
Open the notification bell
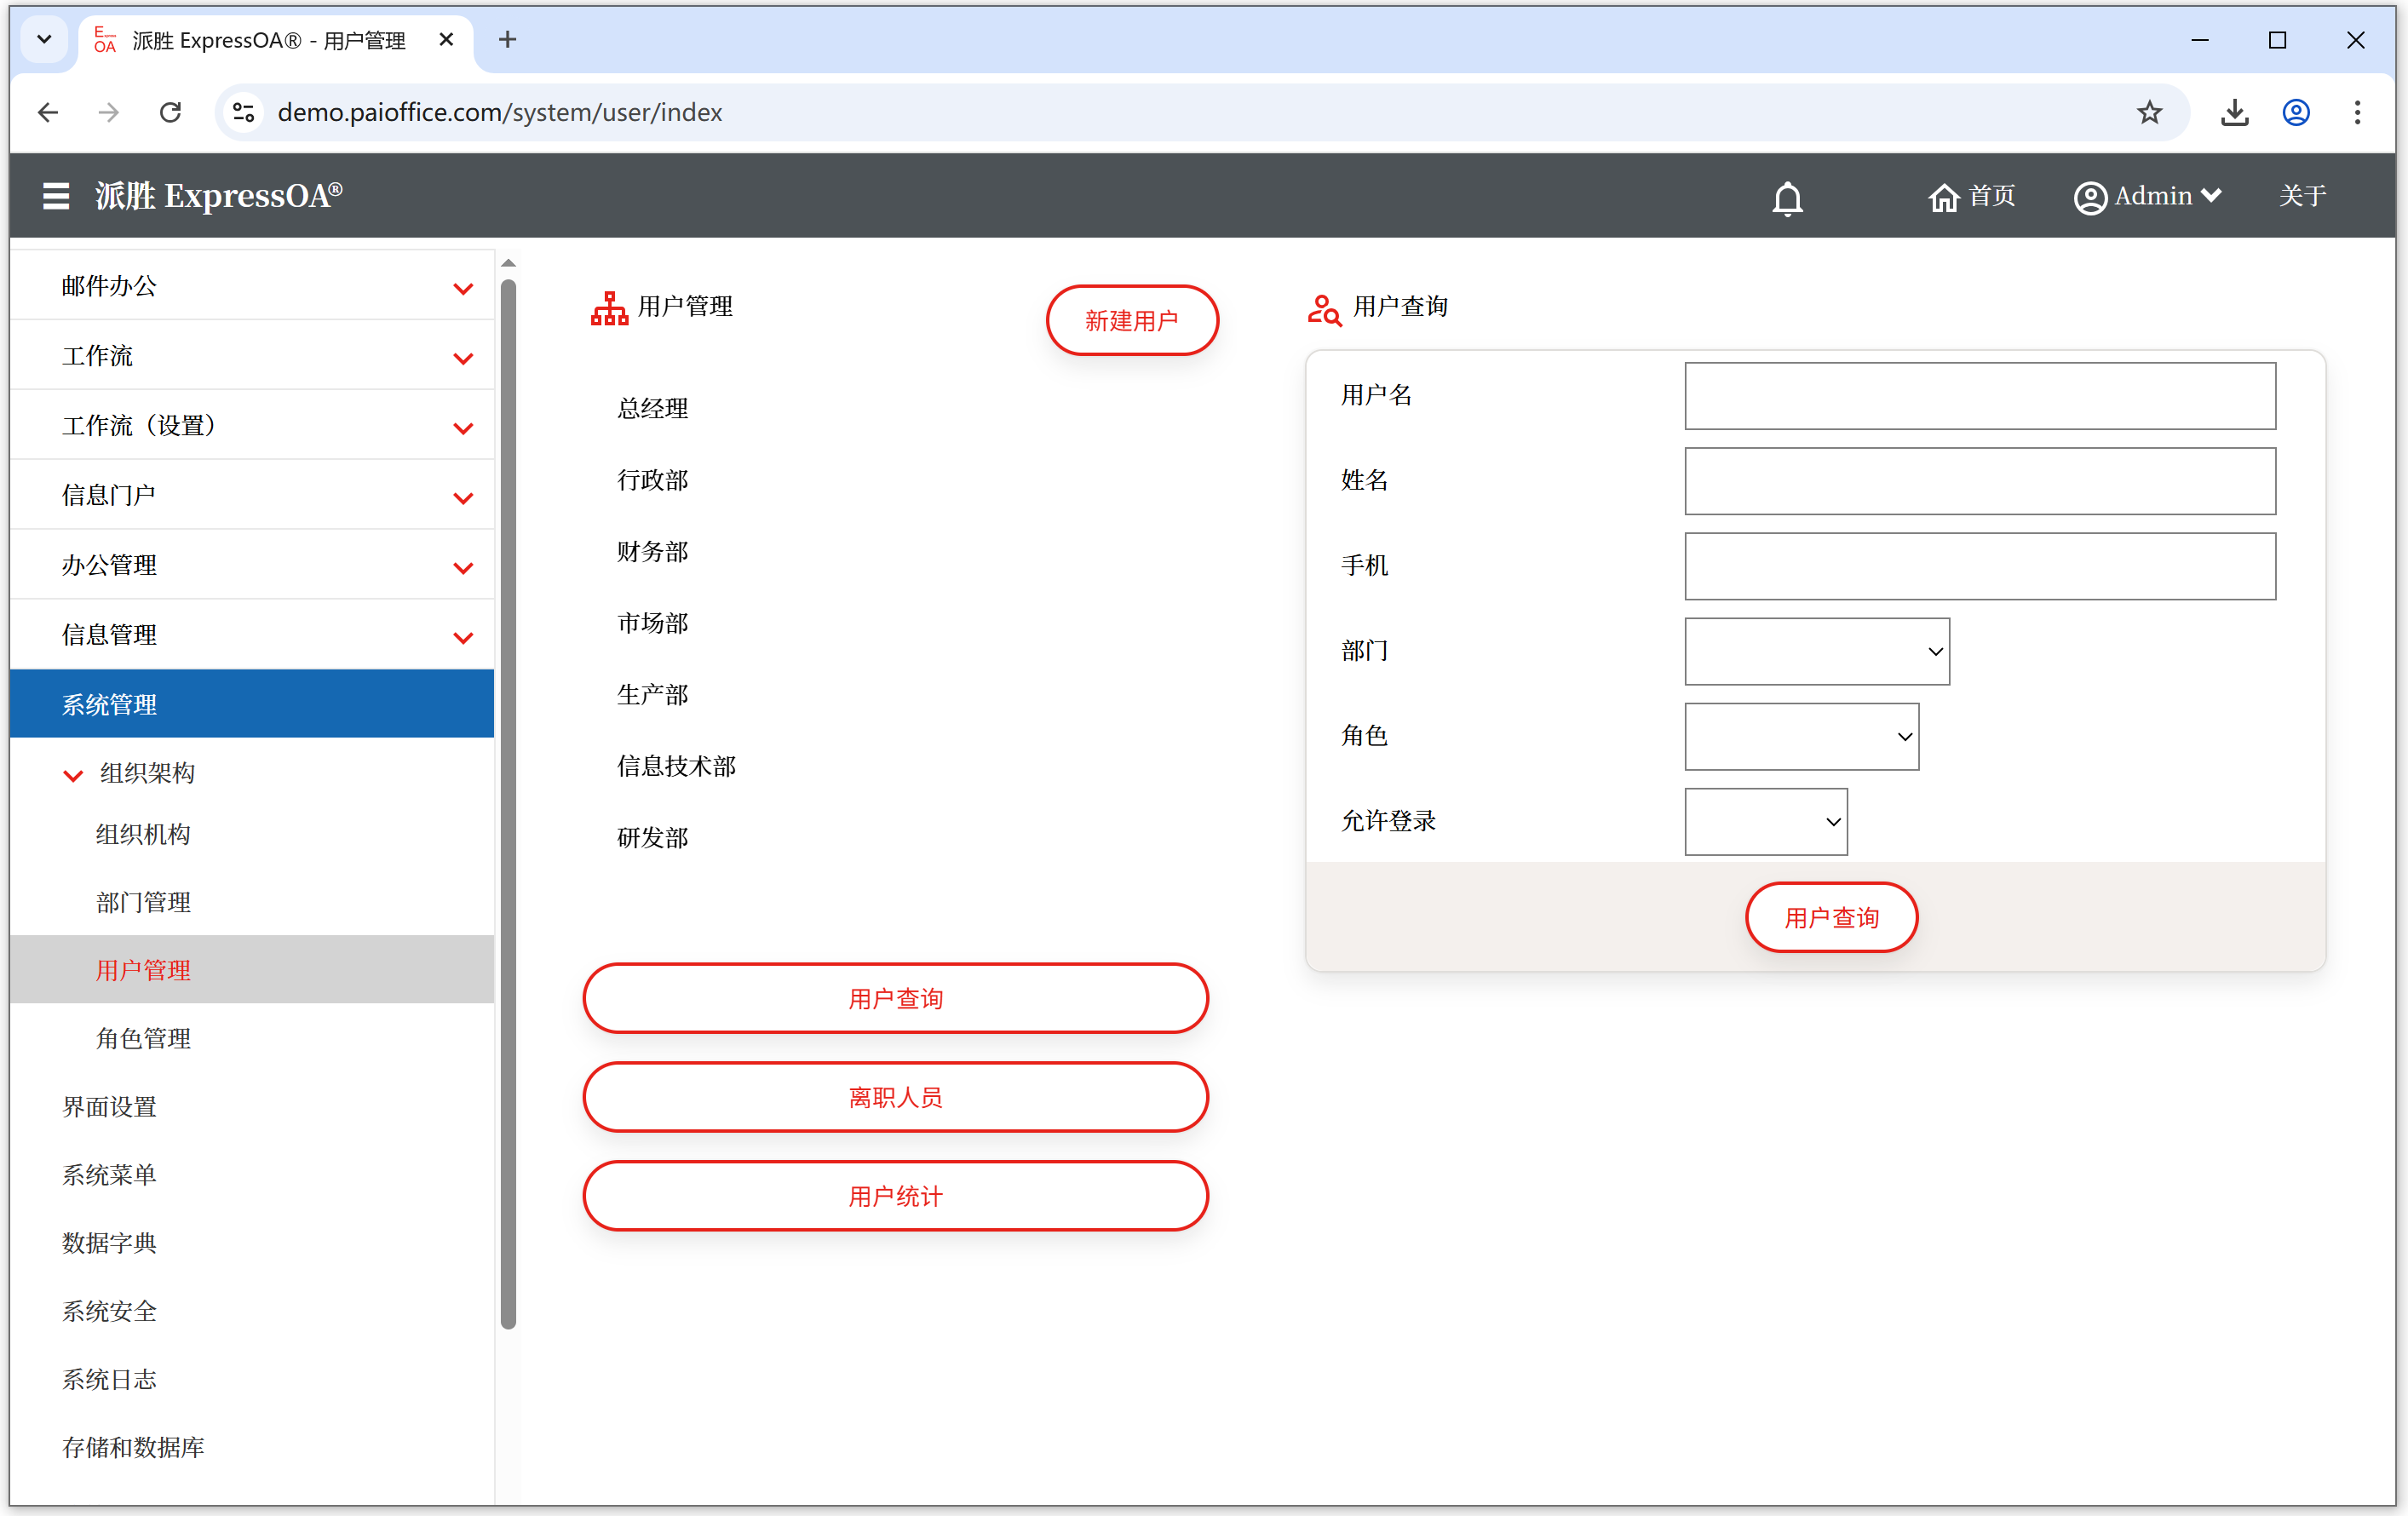[x=1787, y=198]
